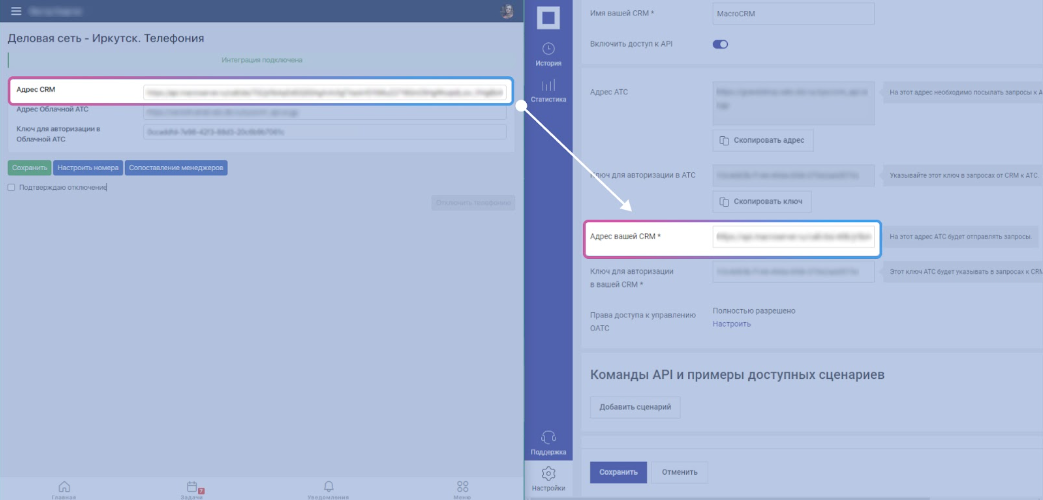Open Поддержка (headset) in sidebar

[548, 442]
